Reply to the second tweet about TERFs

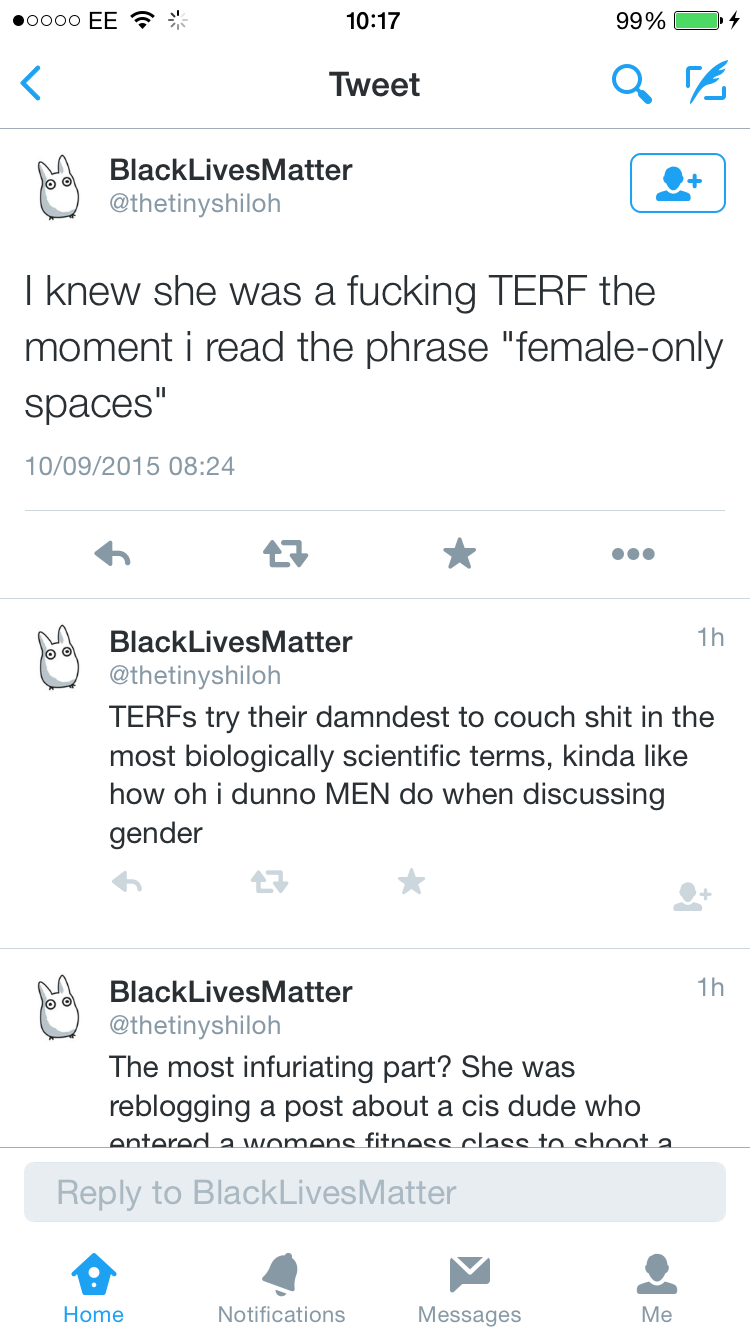click(126, 881)
